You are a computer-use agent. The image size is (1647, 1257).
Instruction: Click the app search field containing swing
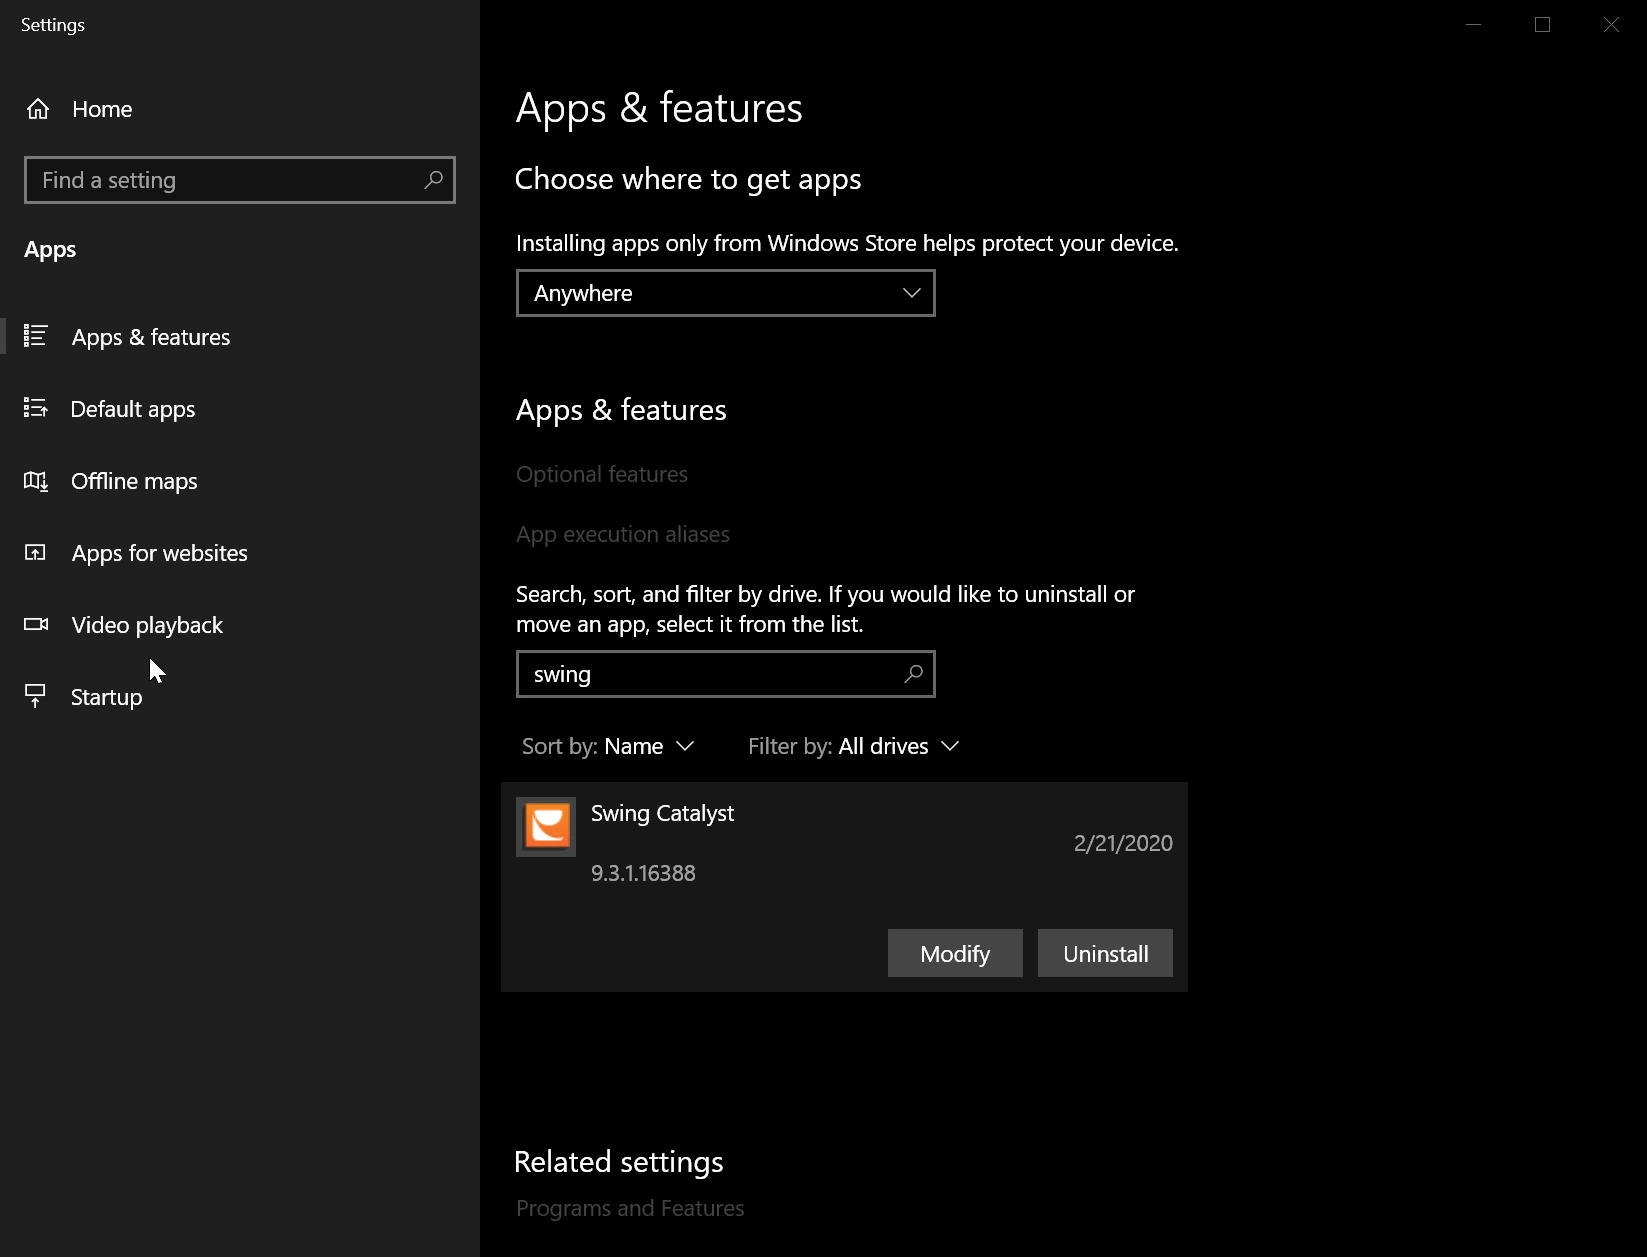pyautogui.click(x=726, y=674)
